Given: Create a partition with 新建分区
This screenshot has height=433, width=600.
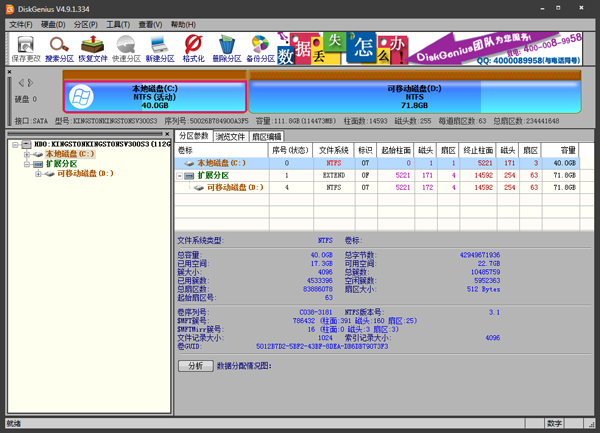Looking at the screenshot, I should click(x=160, y=49).
